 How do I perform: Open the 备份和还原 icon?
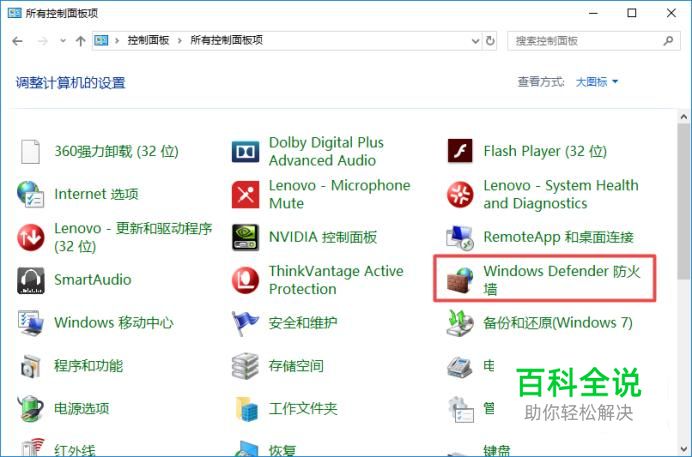click(460, 323)
